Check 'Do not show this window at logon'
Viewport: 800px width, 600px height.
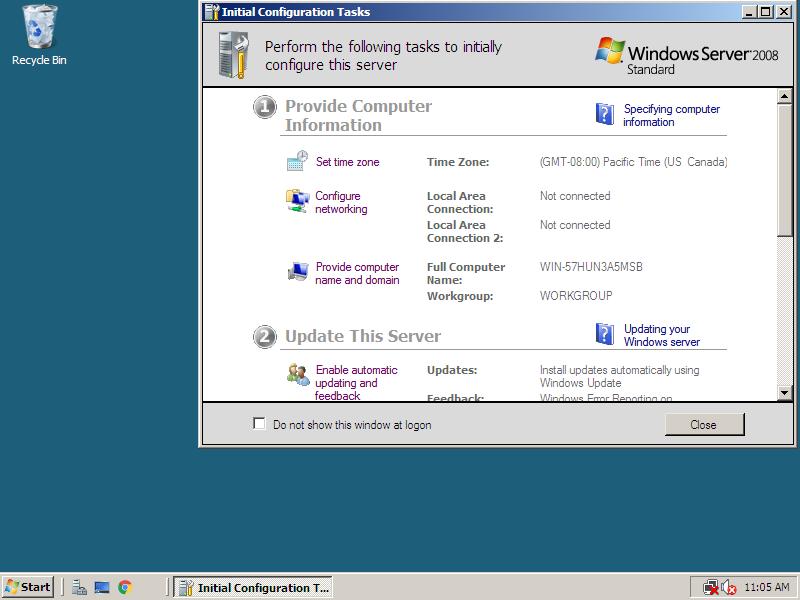coord(260,424)
